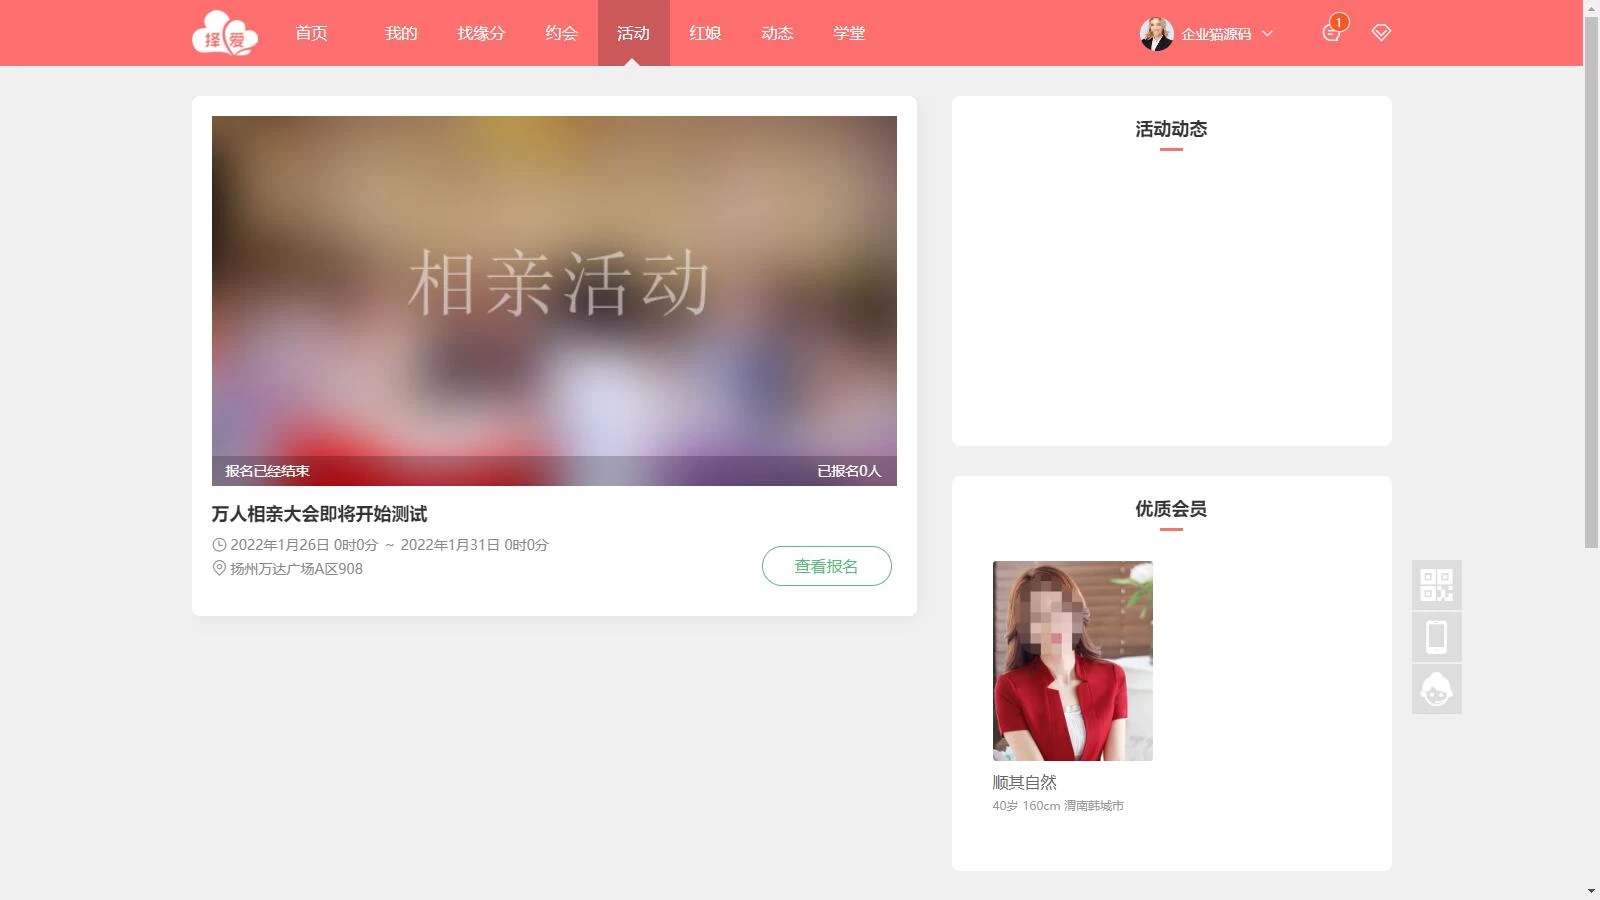1600x900 pixels.
Task: Open customer service via the avatar icon
Action: pyautogui.click(x=1436, y=688)
